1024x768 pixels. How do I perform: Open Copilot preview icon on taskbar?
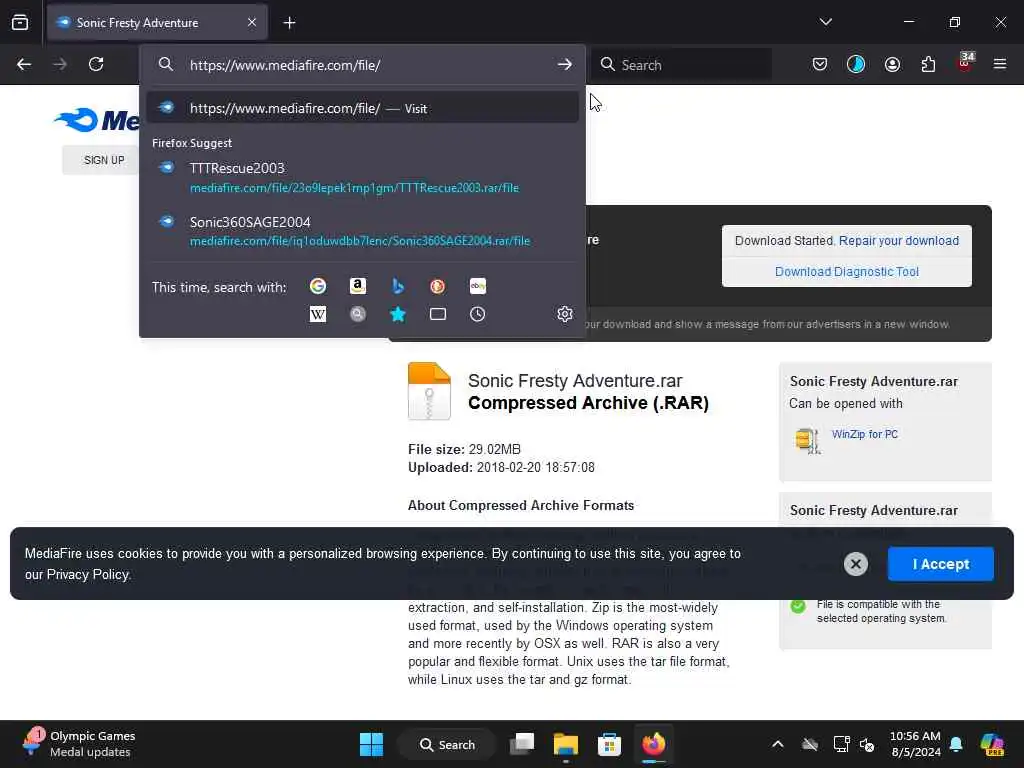[992, 744]
